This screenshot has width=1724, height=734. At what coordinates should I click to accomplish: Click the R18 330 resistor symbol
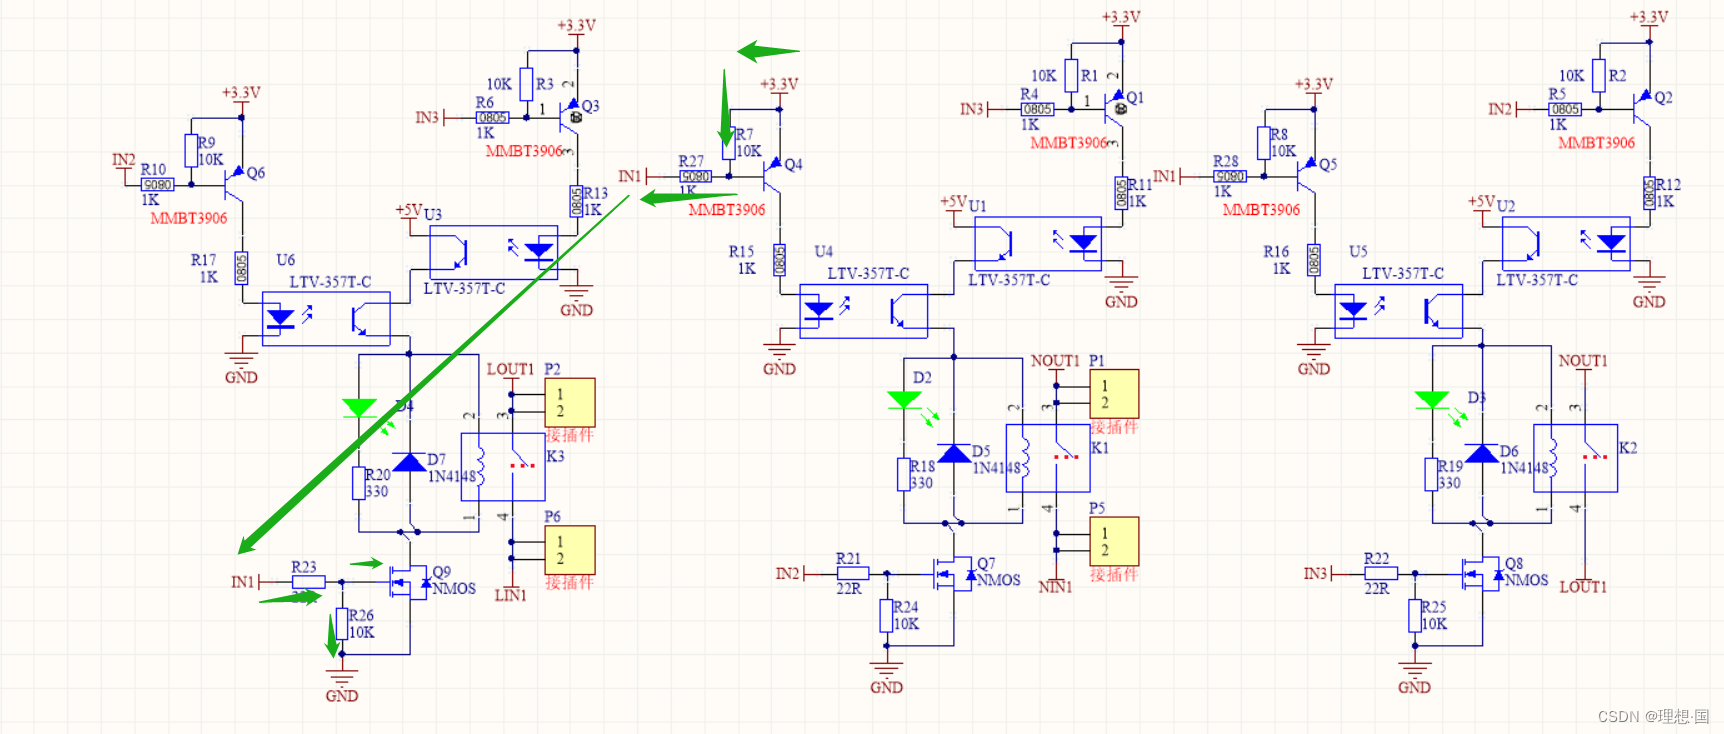(903, 475)
